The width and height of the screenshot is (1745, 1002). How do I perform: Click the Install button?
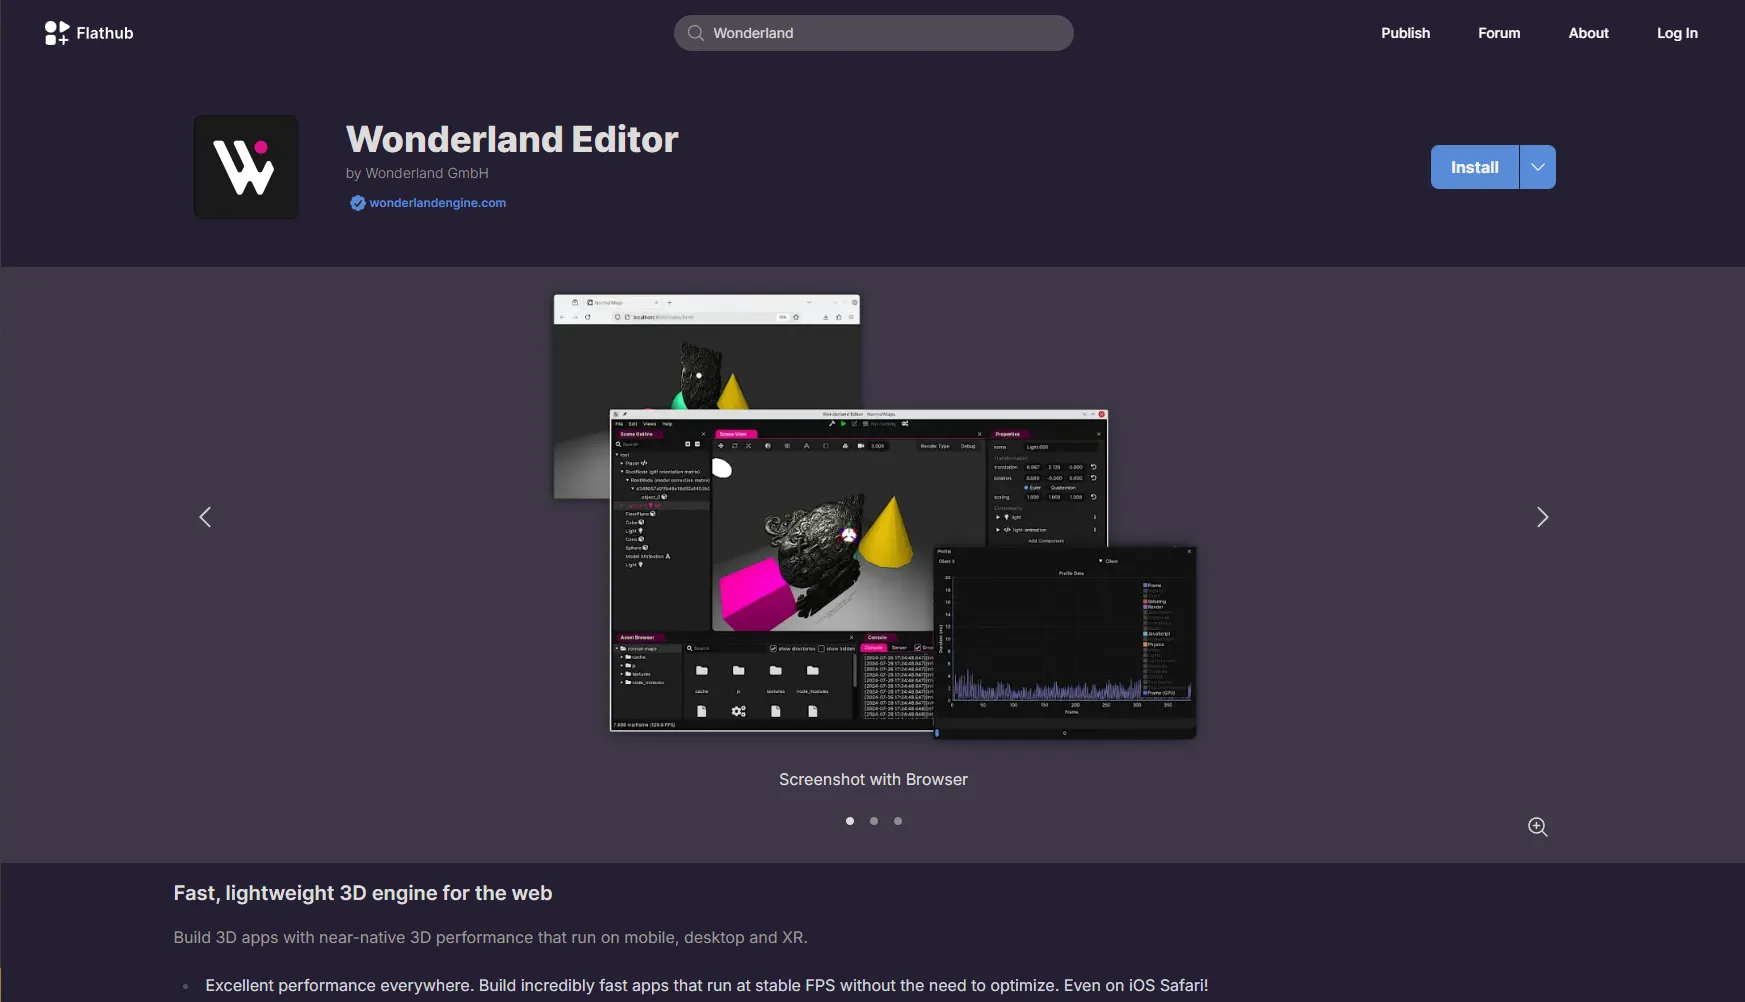pyautogui.click(x=1473, y=167)
